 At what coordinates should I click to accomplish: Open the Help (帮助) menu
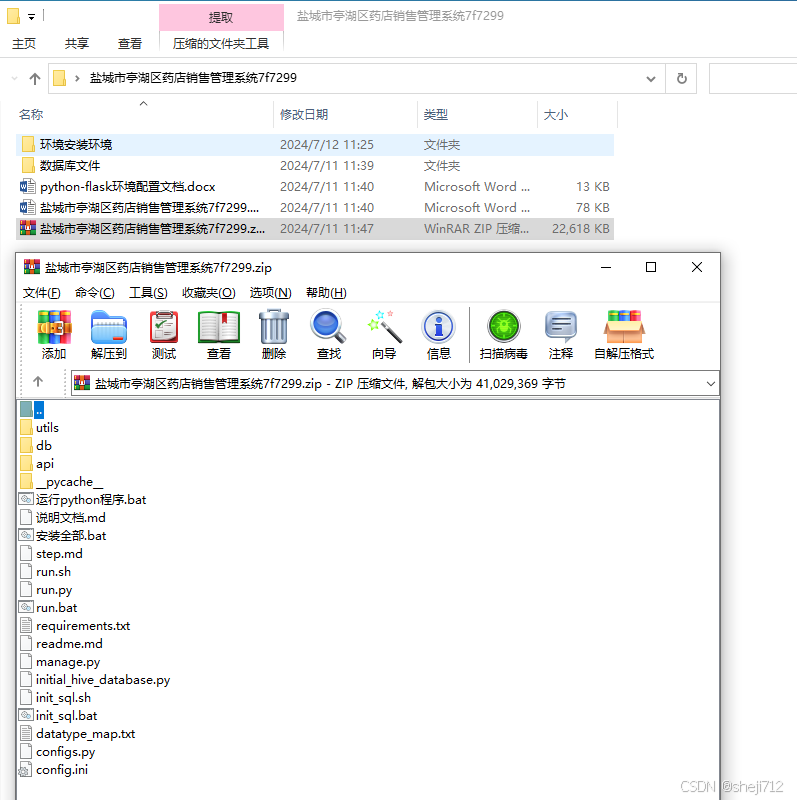[x=326, y=293]
